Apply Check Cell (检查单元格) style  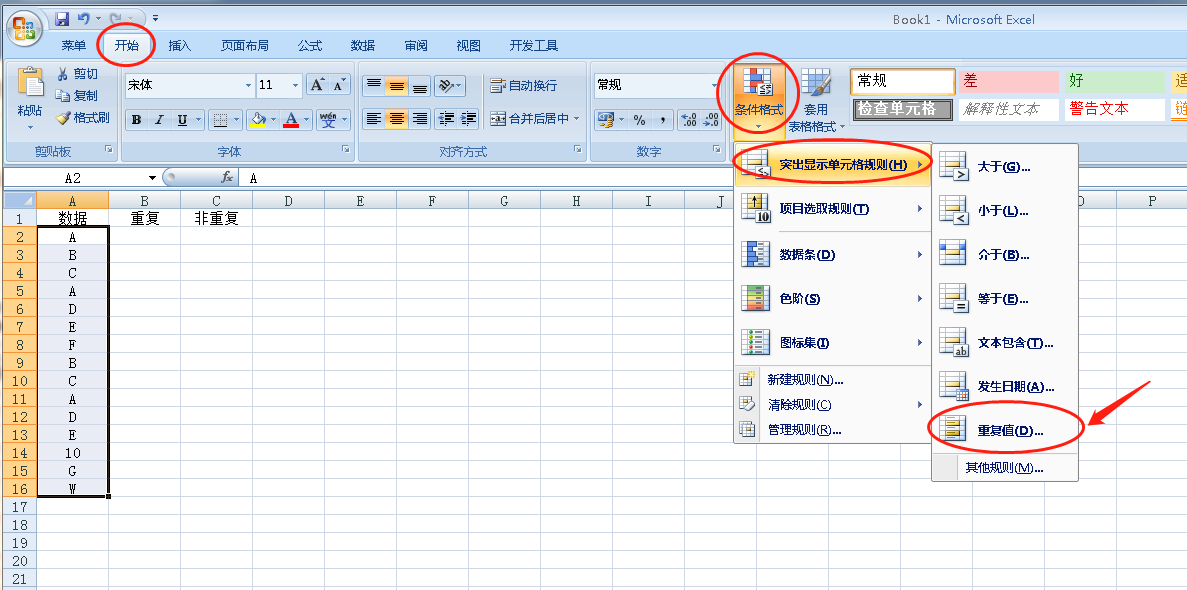tap(902, 109)
